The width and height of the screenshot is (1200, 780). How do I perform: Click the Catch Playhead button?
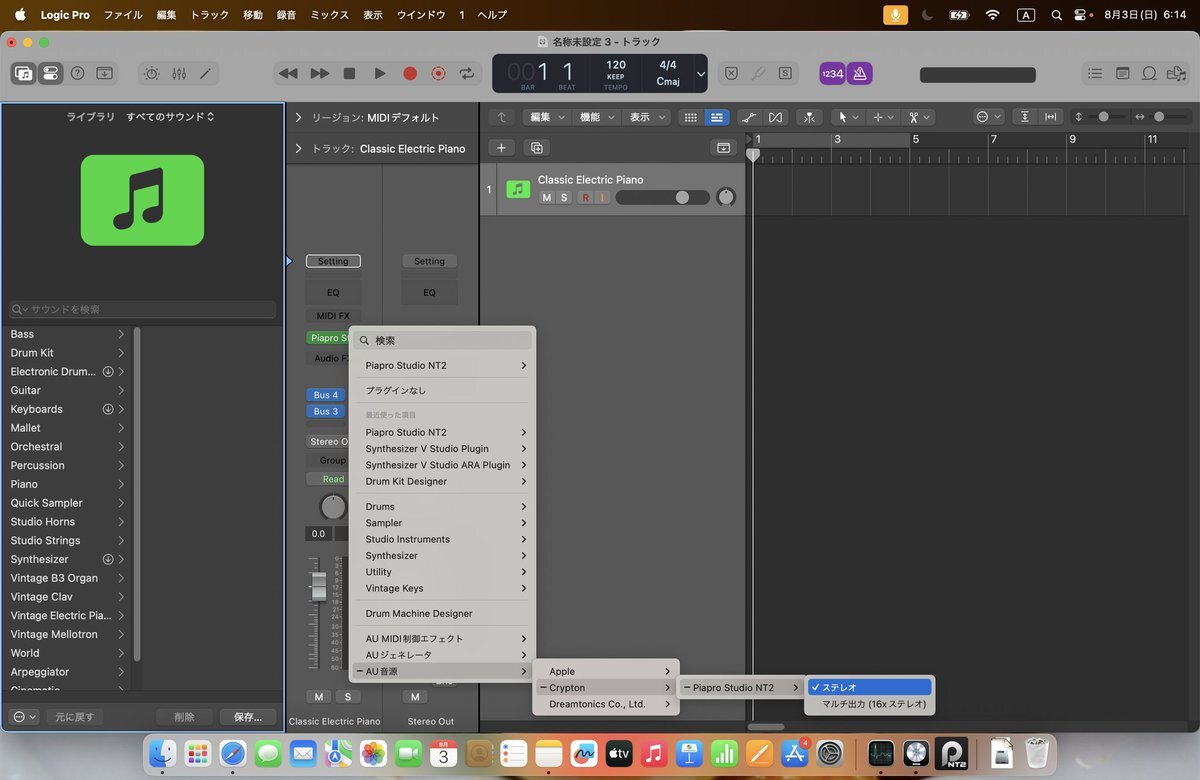(810, 117)
